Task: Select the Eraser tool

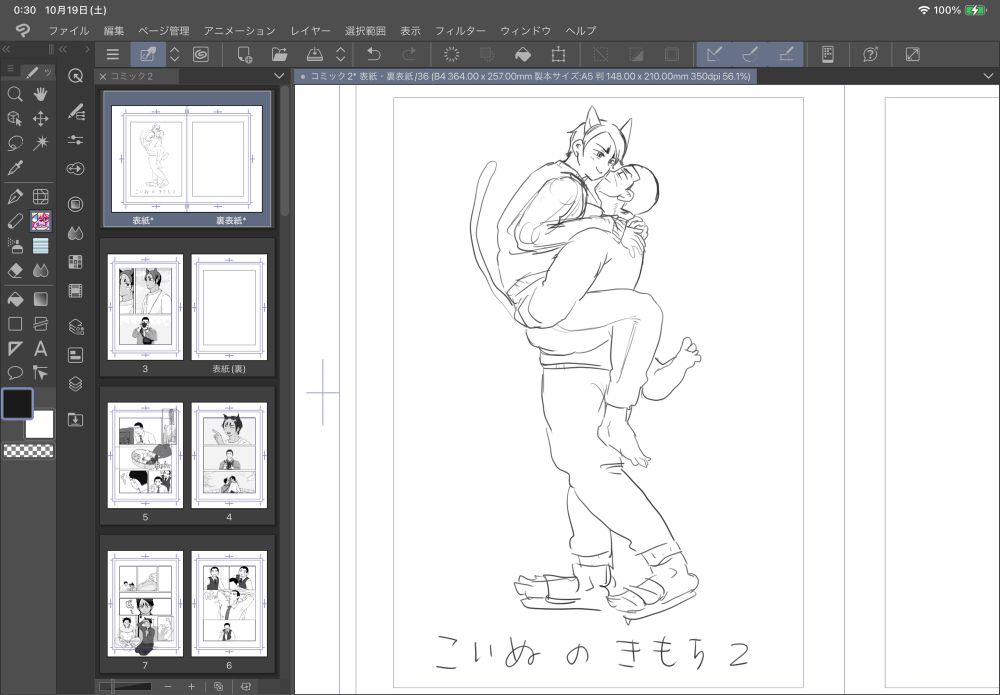Action: [x=15, y=270]
